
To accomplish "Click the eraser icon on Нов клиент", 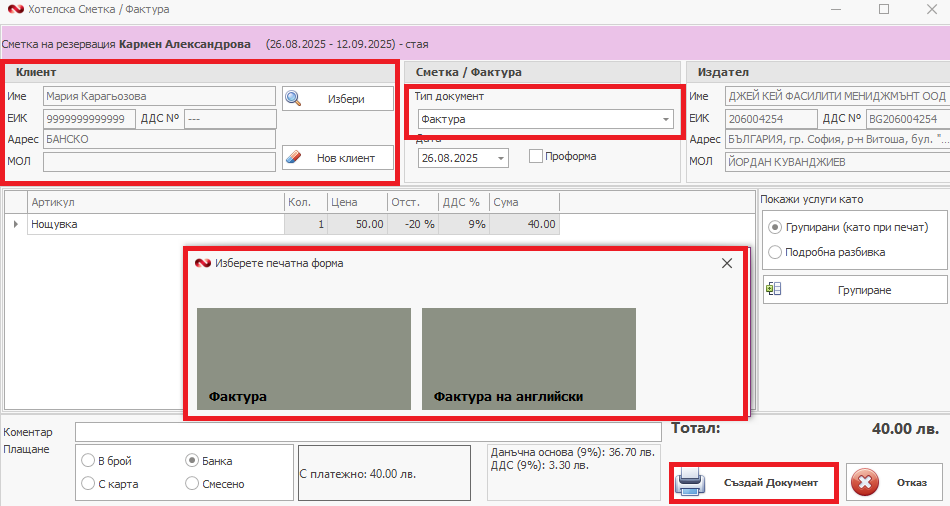I will pyautogui.click(x=294, y=157).
